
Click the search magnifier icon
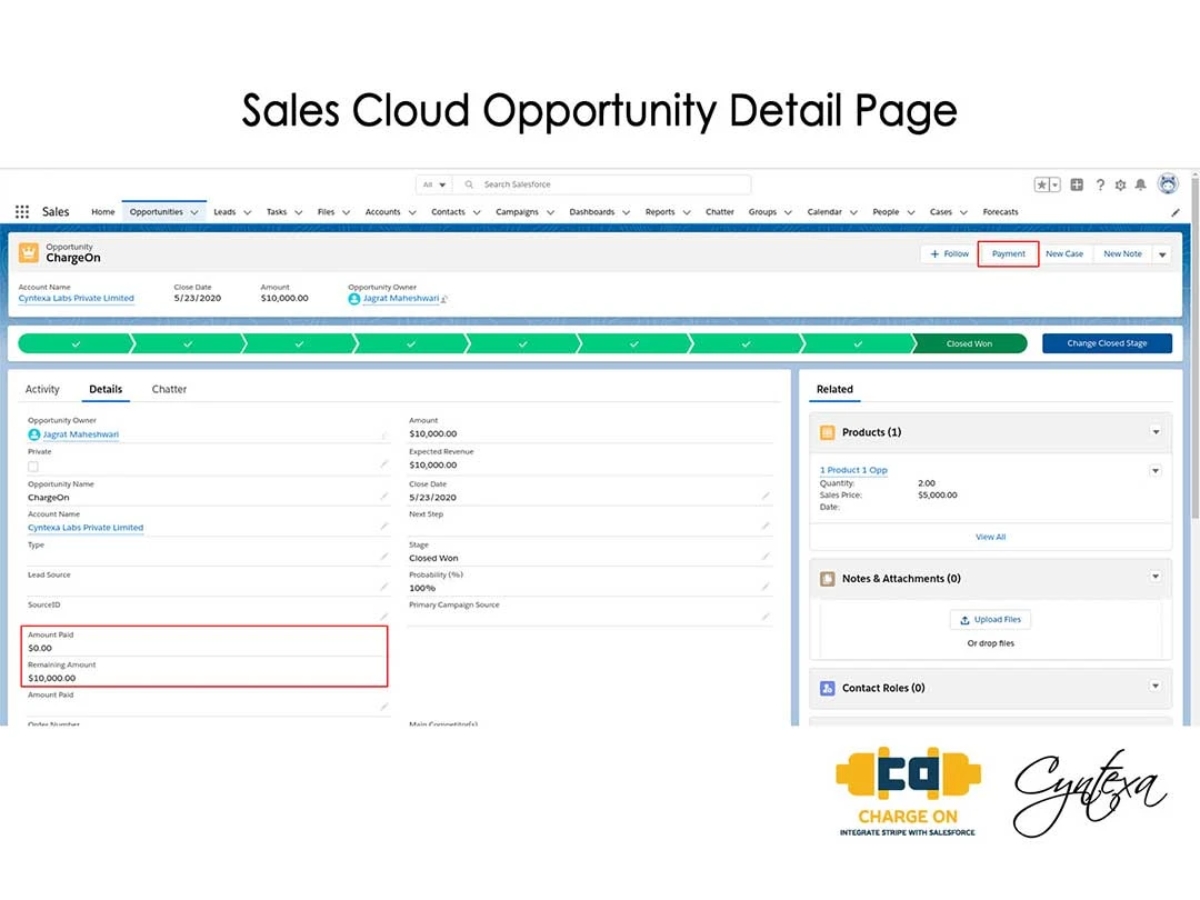pos(469,185)
